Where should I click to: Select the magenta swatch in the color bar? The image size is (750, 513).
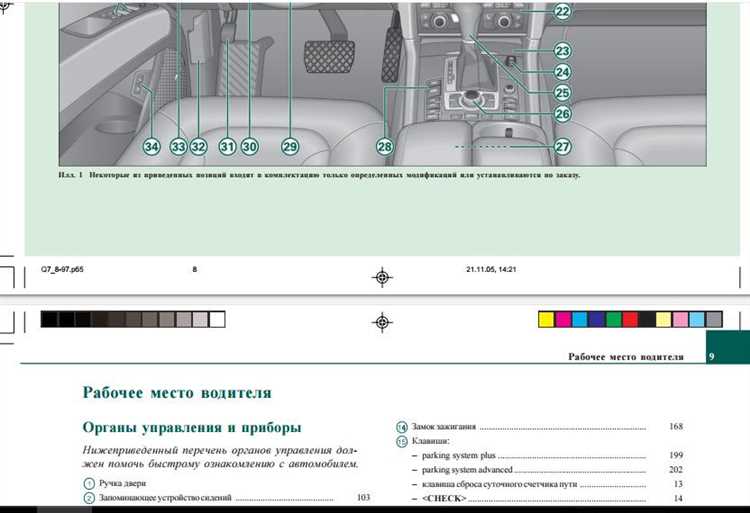point(563,320)
